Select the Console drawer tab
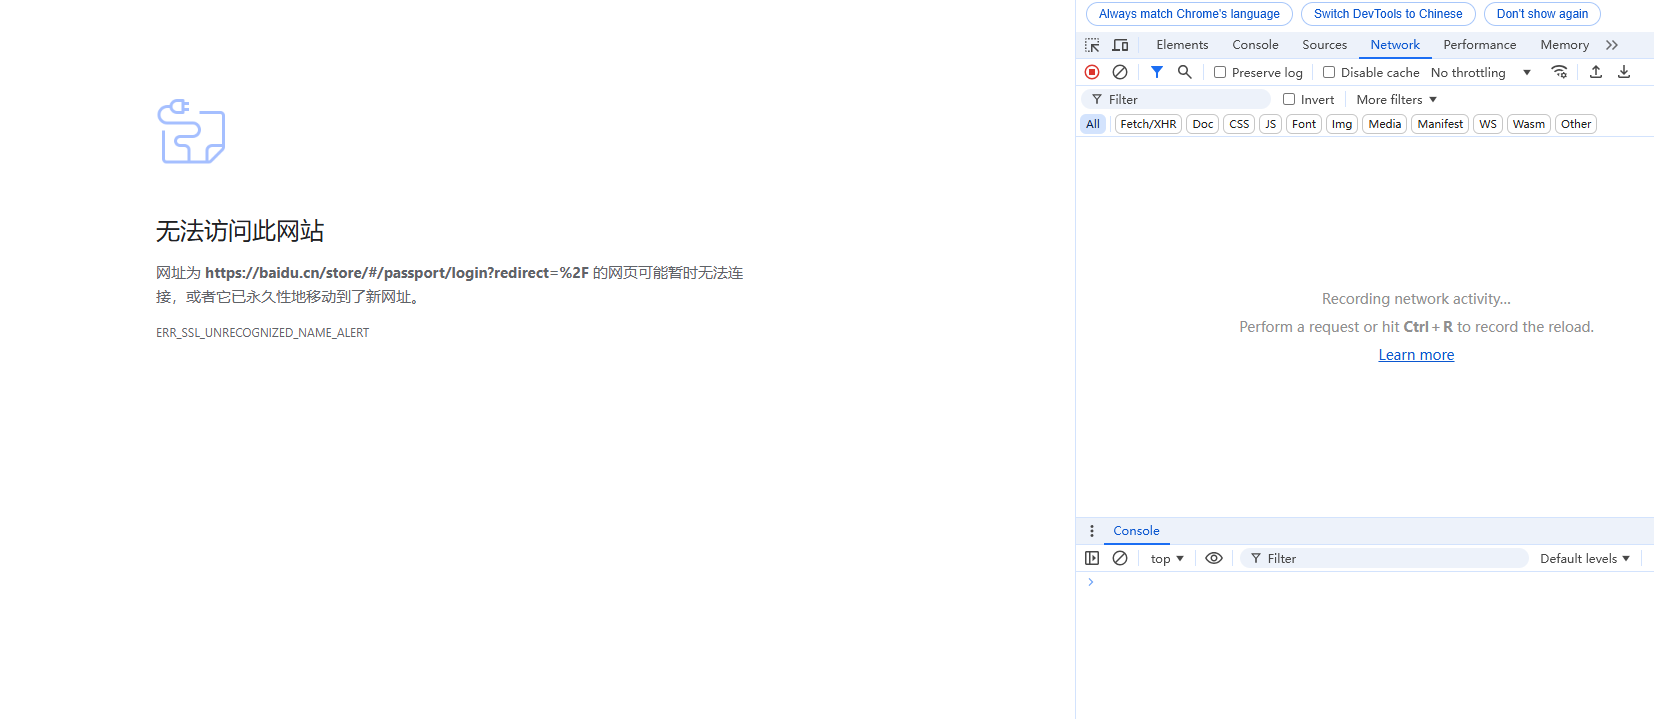Viewport: 1654px width, 719px height. 1136,531
